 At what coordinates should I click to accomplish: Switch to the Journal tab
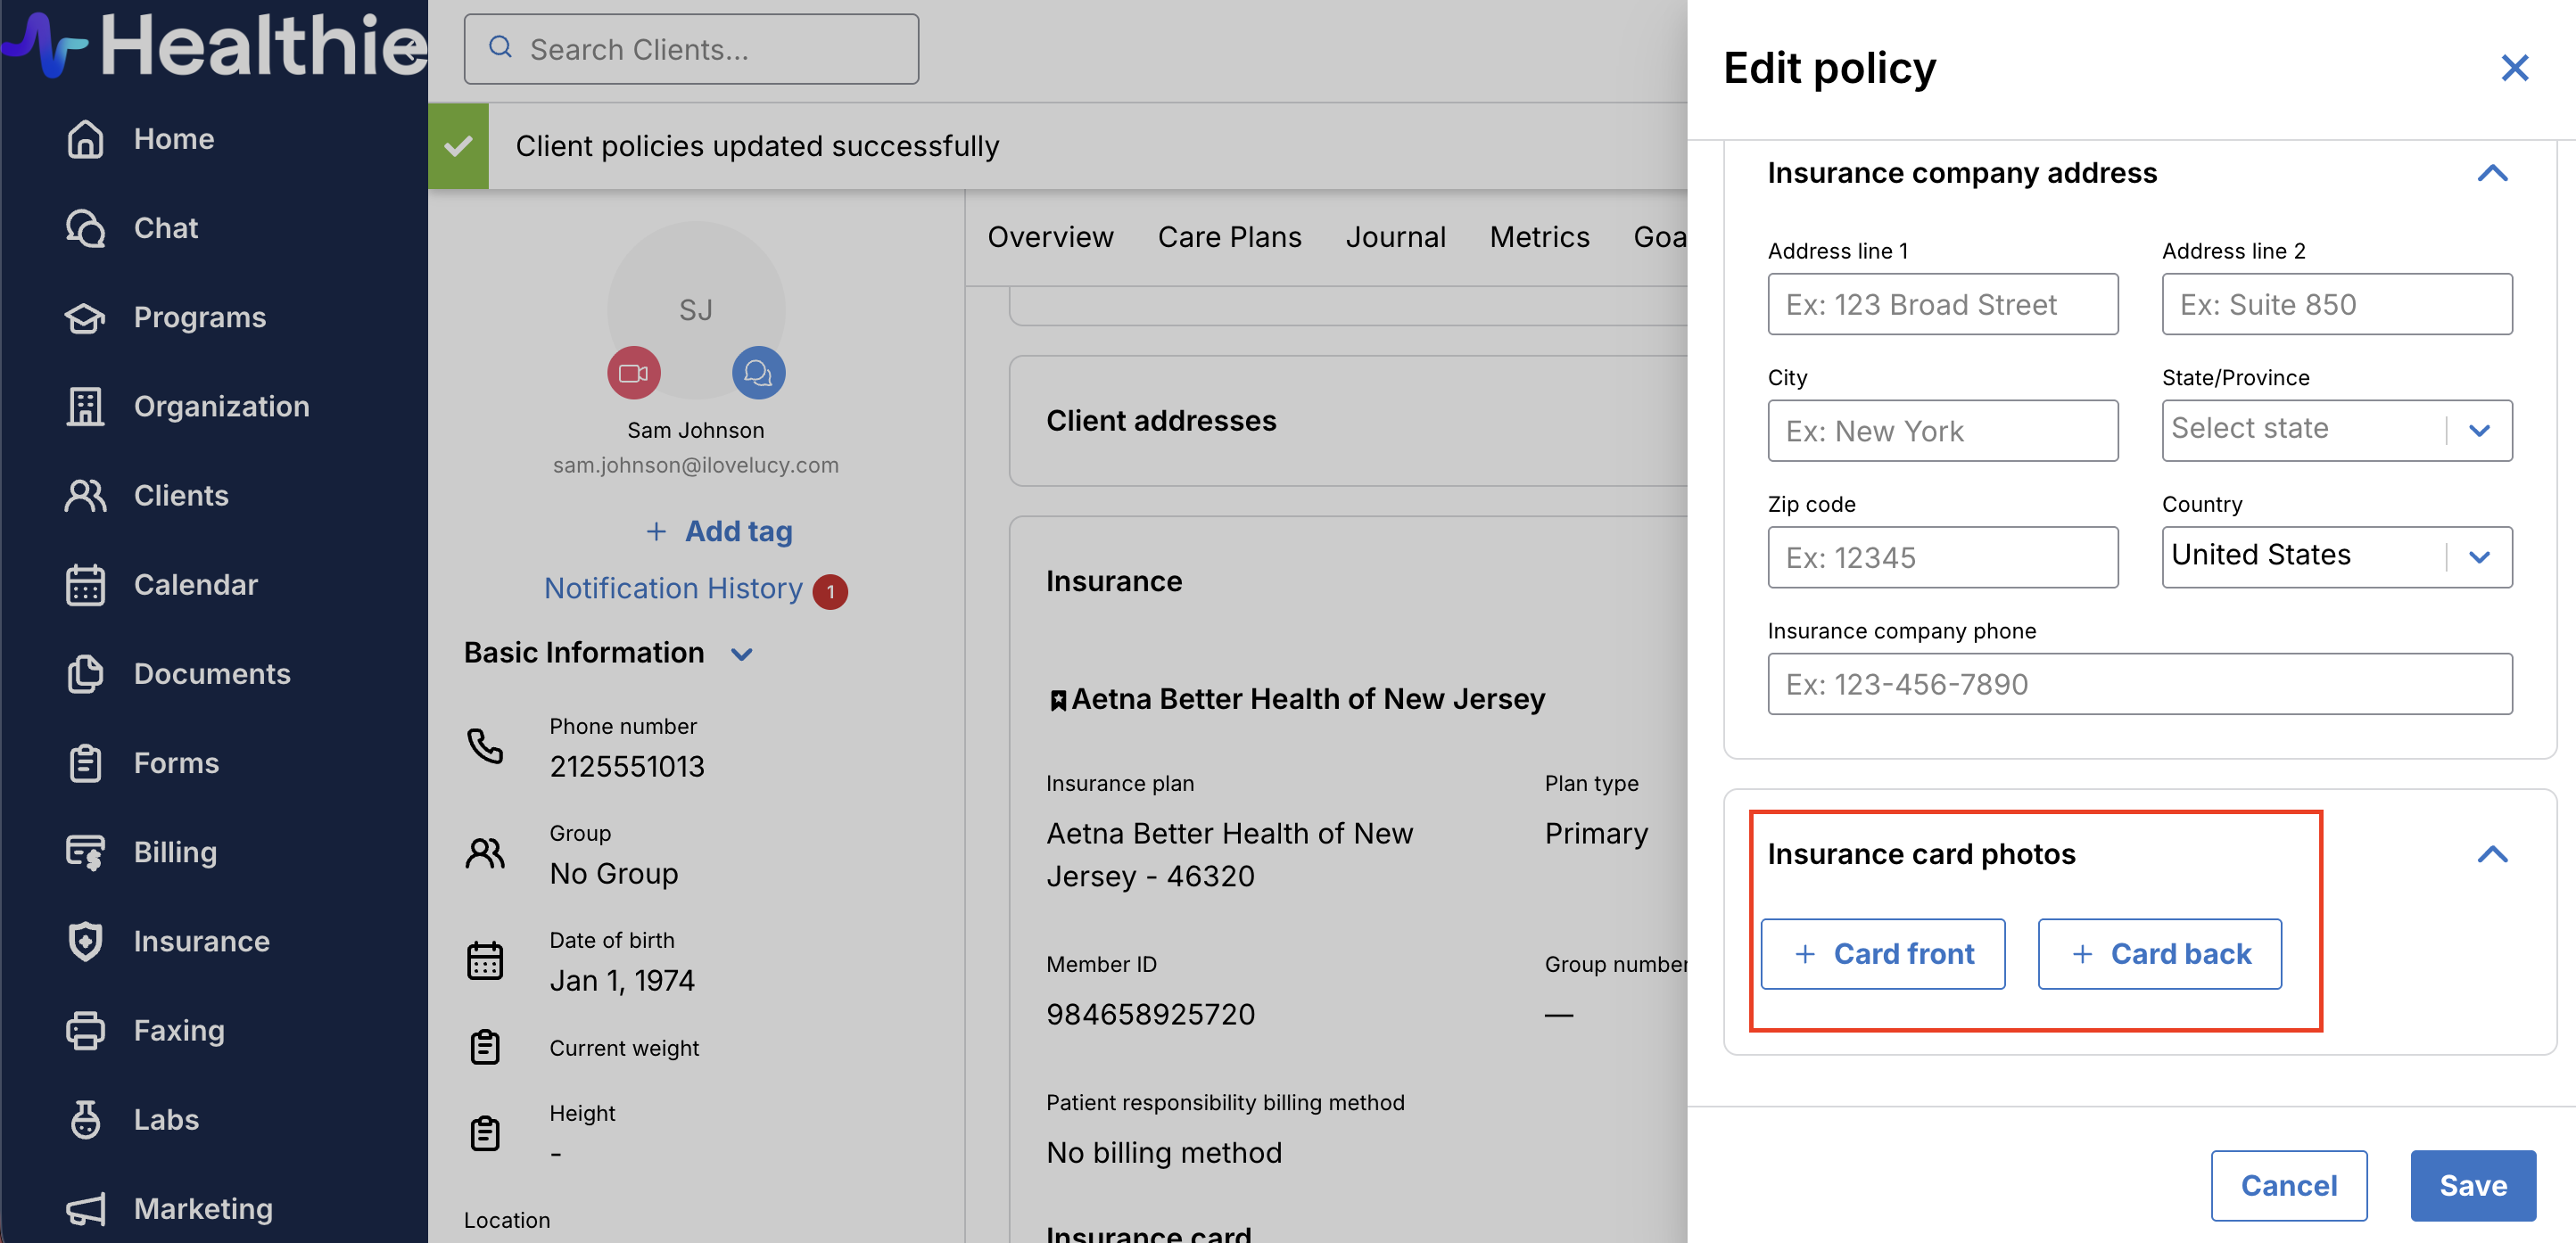pyautogui.click(x=1394, y=237)
